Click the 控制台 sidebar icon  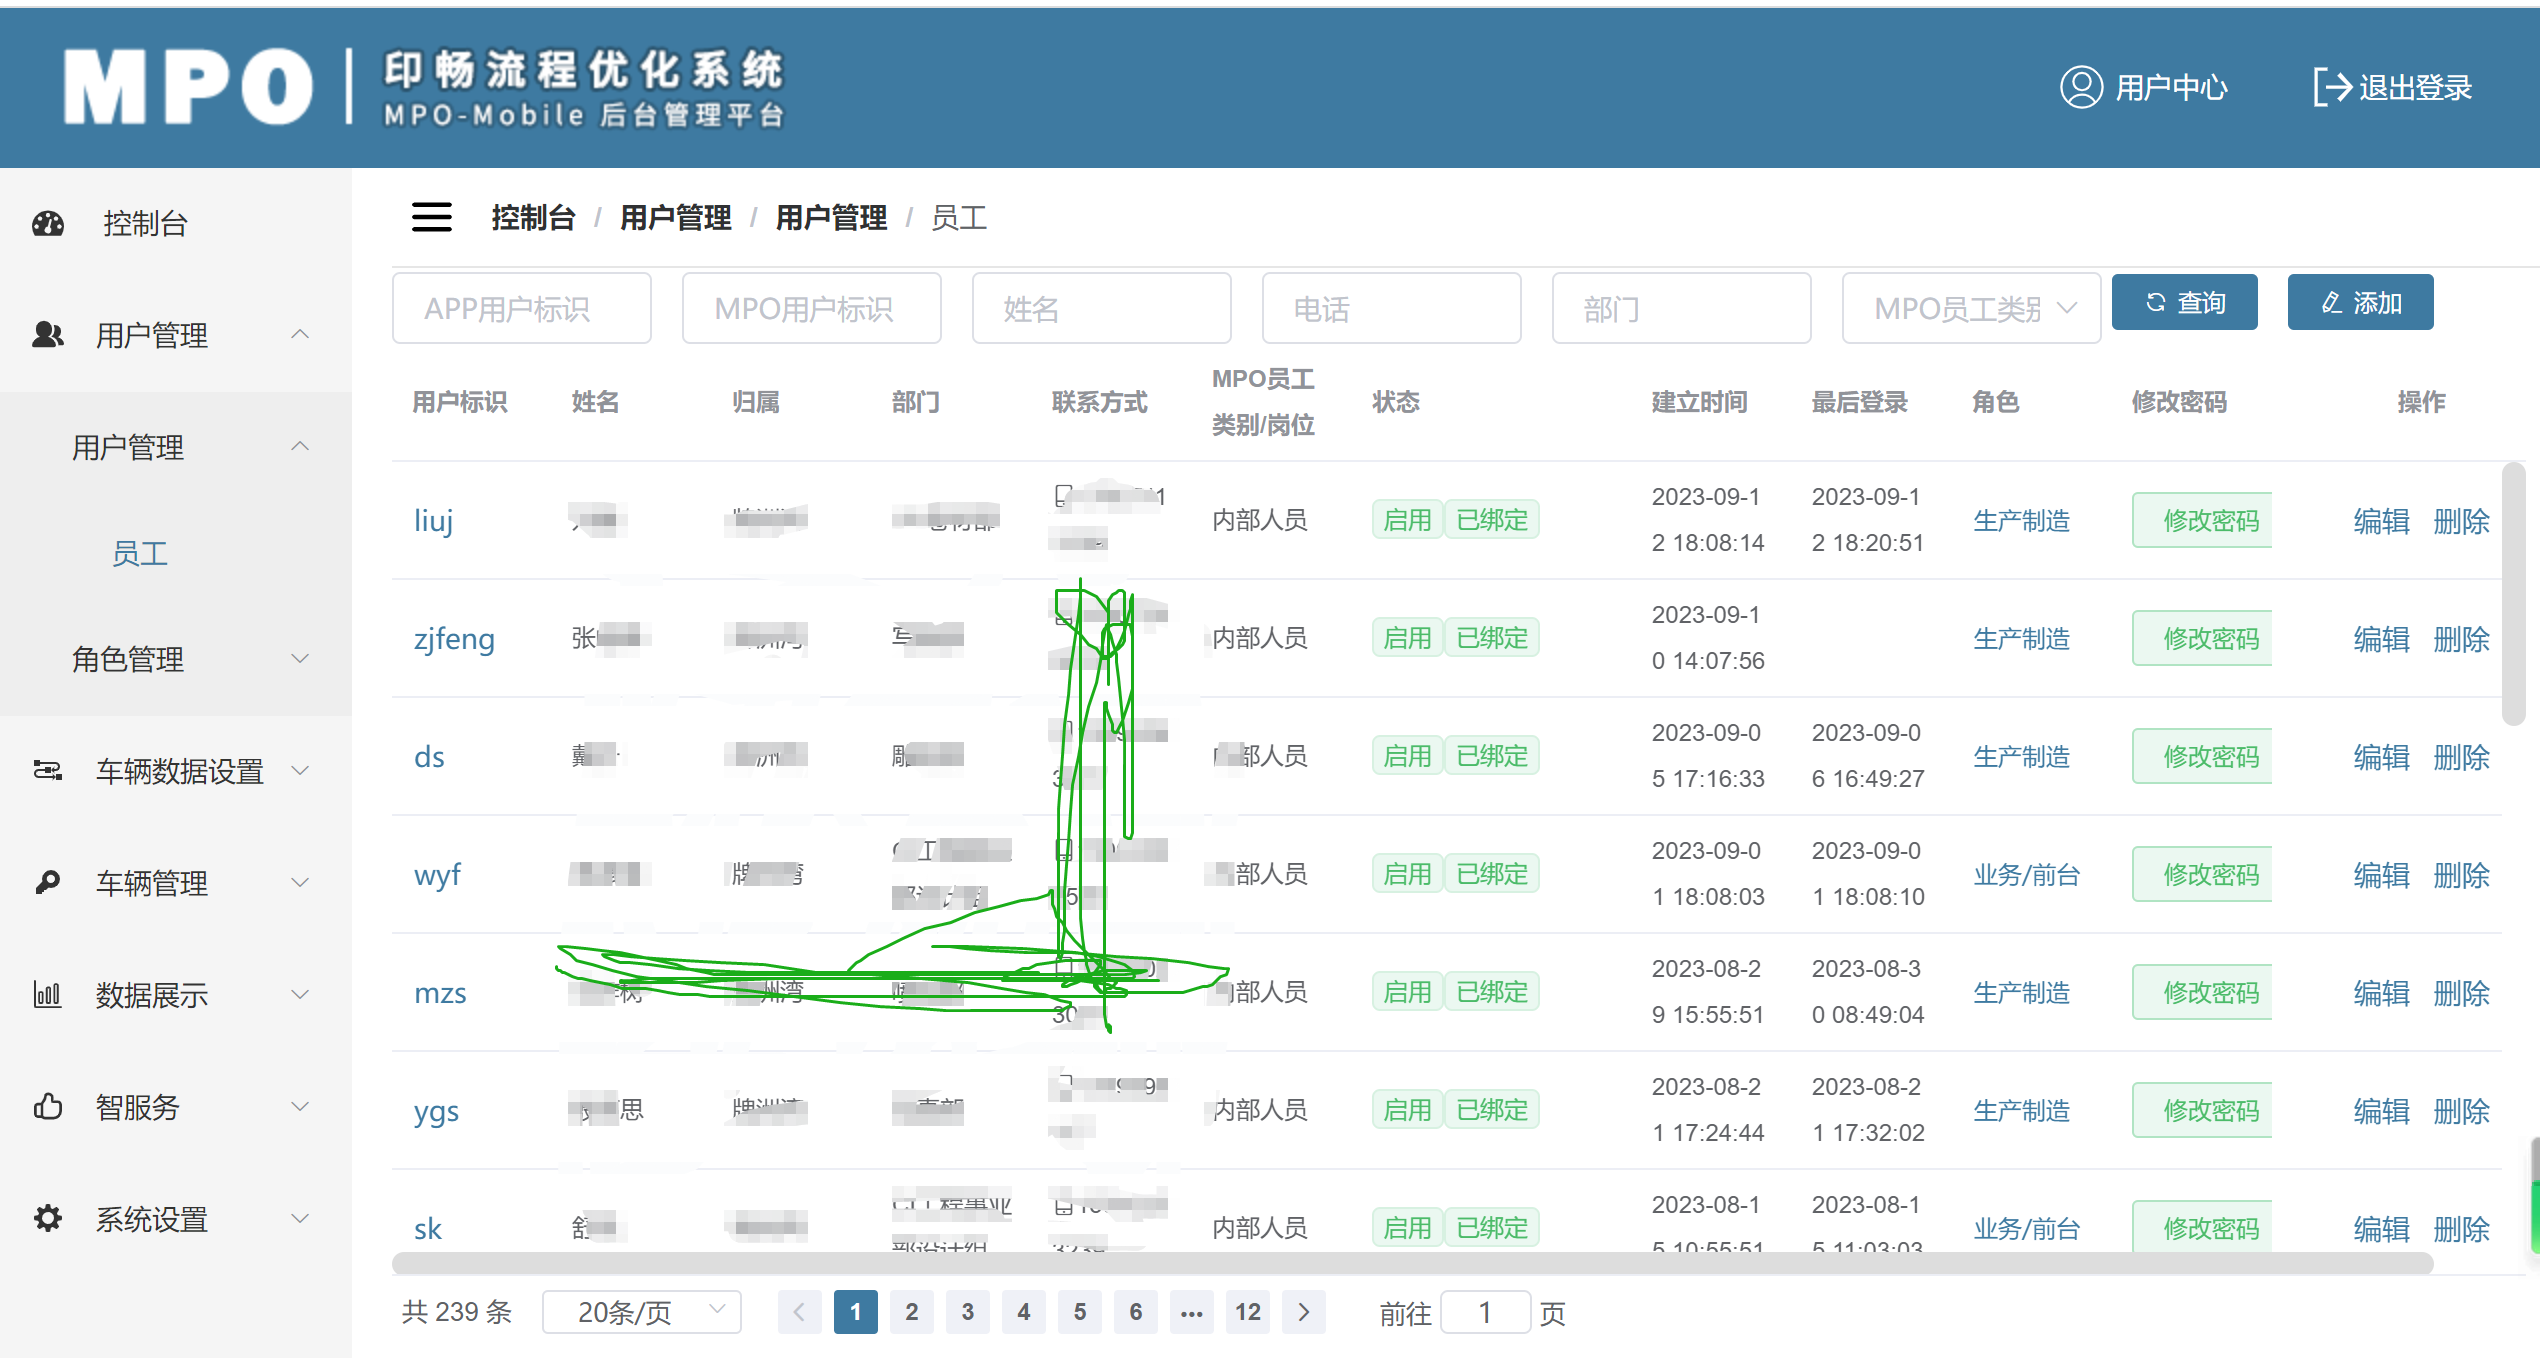[x=47, y=220]
